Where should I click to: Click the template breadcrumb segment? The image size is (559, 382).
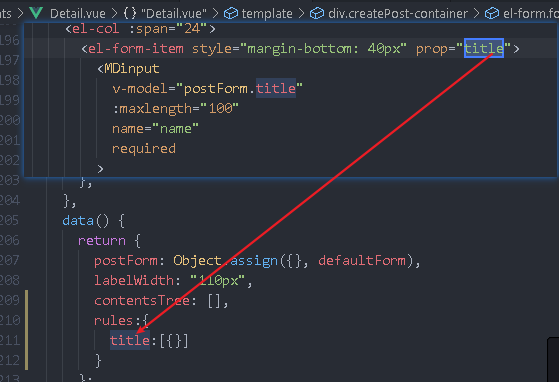click(x=267, y=14)
